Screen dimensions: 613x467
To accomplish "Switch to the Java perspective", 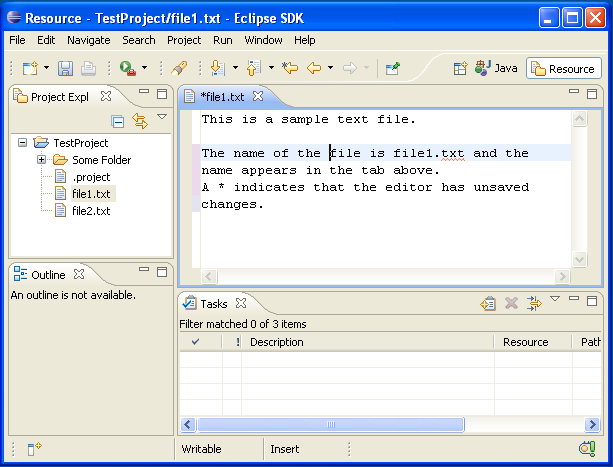I will [496, 68].
